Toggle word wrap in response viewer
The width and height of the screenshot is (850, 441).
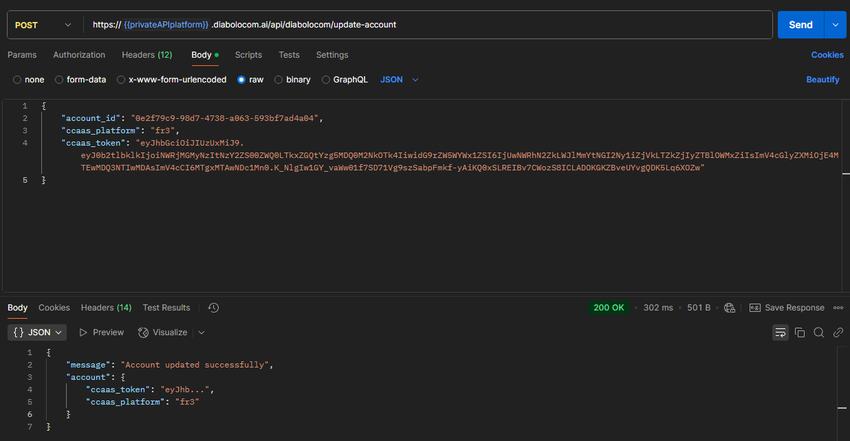pos(780,332)
